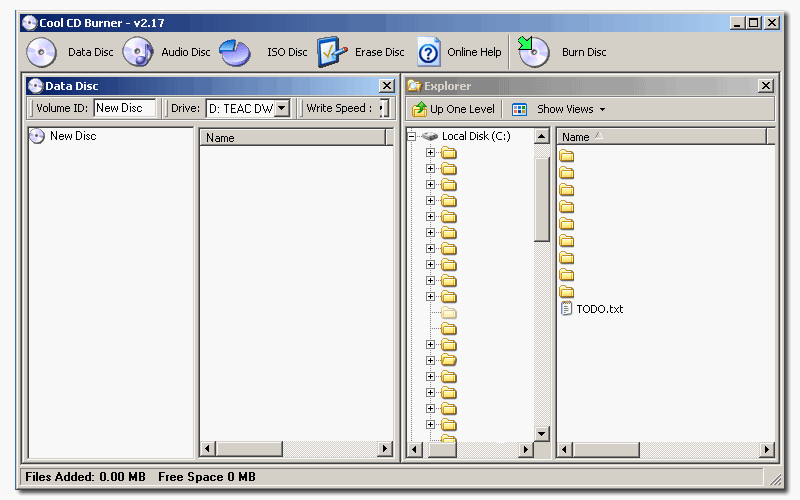
Task: Minimize the Cool CD Burner window
Action: pyautogui.click(x=737, y=23)
